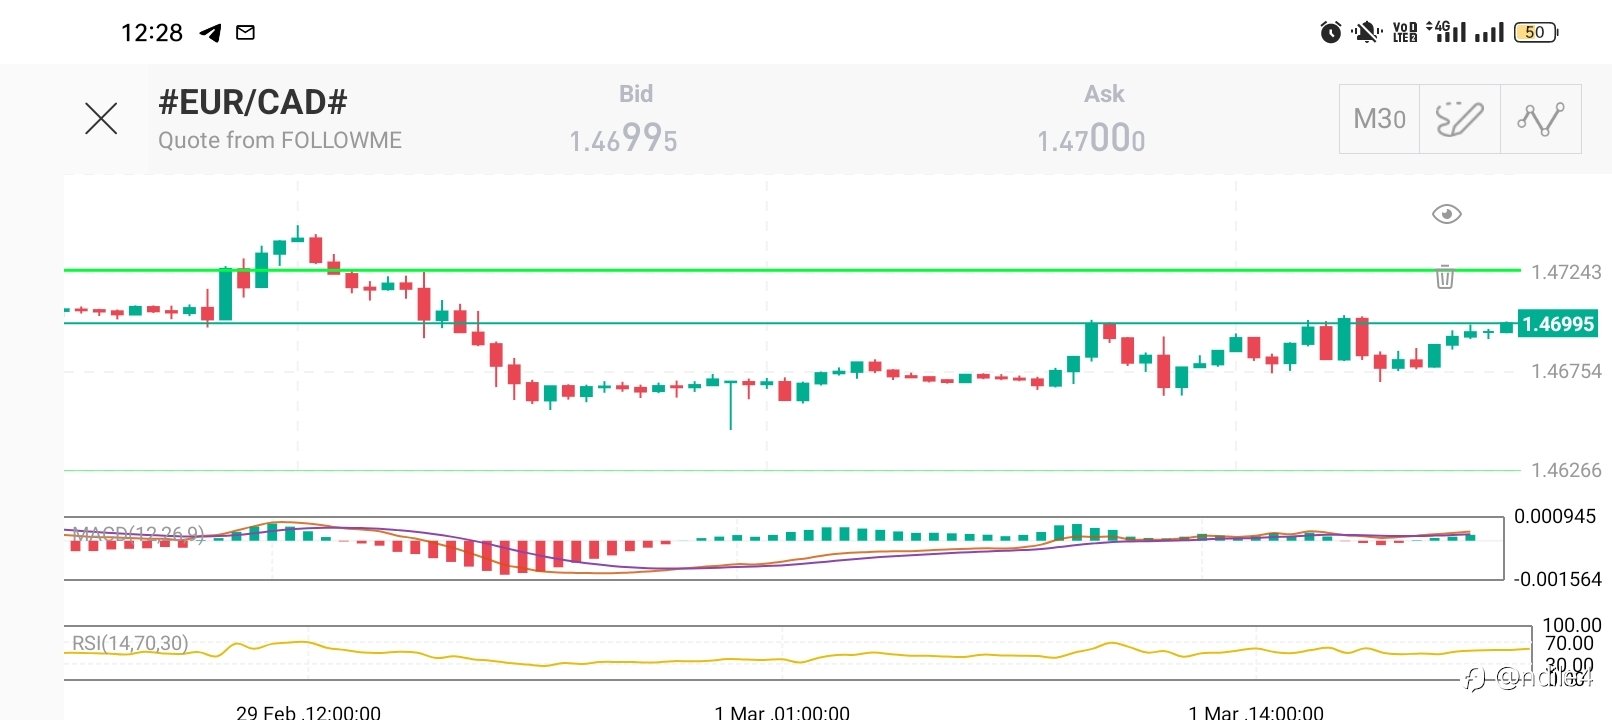Click the 1.46266 price axis label
1612x720 pixels.
pos(1566,470)
